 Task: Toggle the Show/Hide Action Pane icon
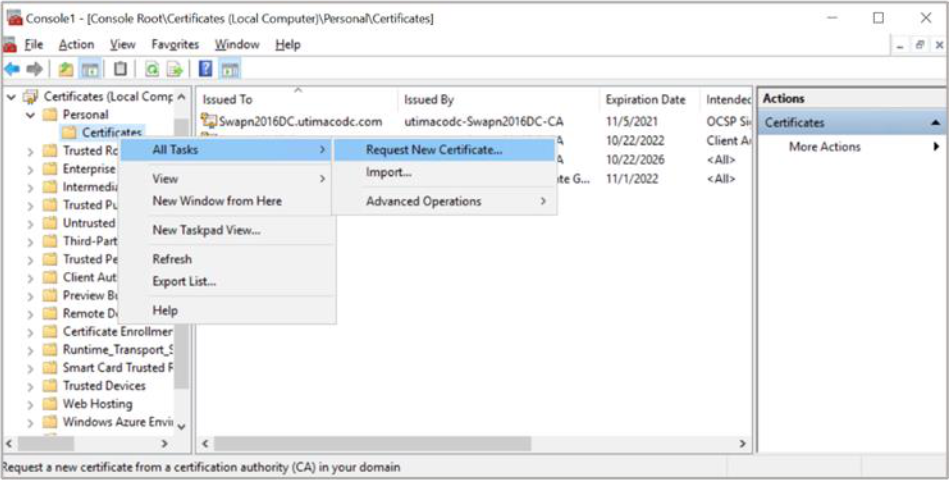pyautogui.click(x=229, y=69)
